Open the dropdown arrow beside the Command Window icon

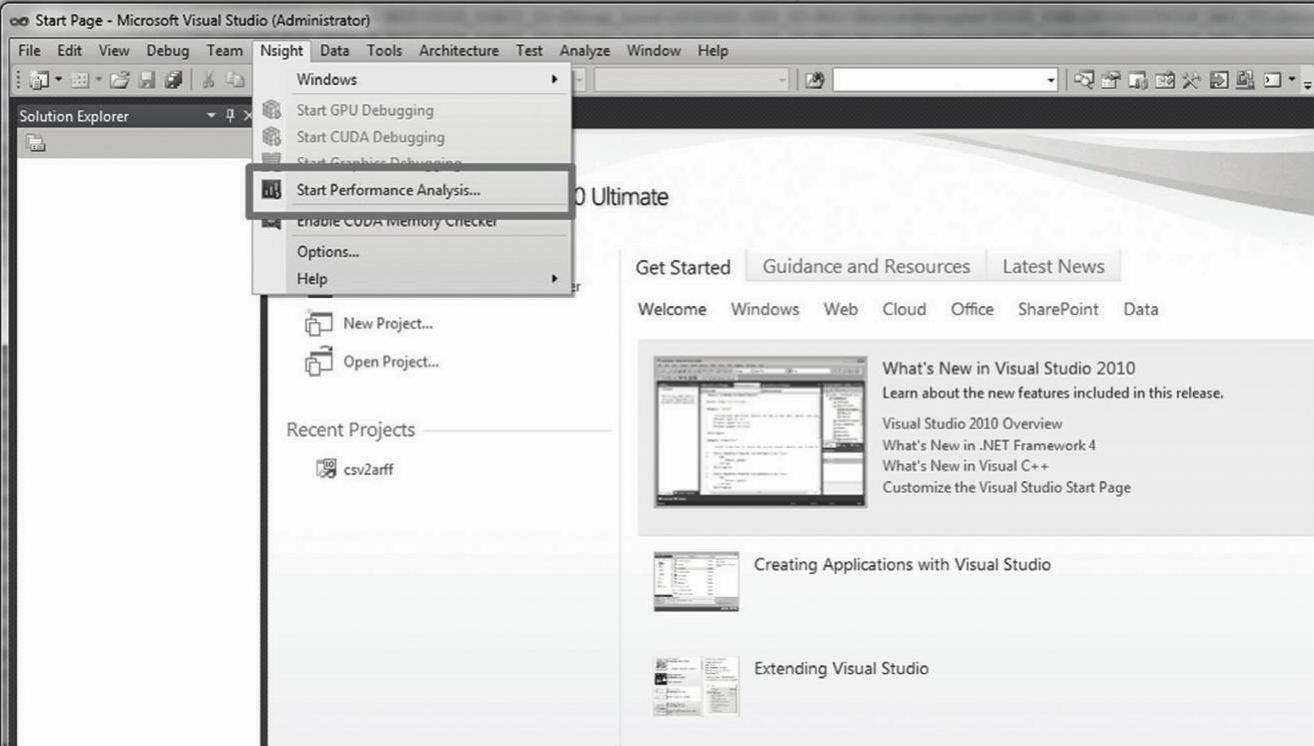point(1292,80)
